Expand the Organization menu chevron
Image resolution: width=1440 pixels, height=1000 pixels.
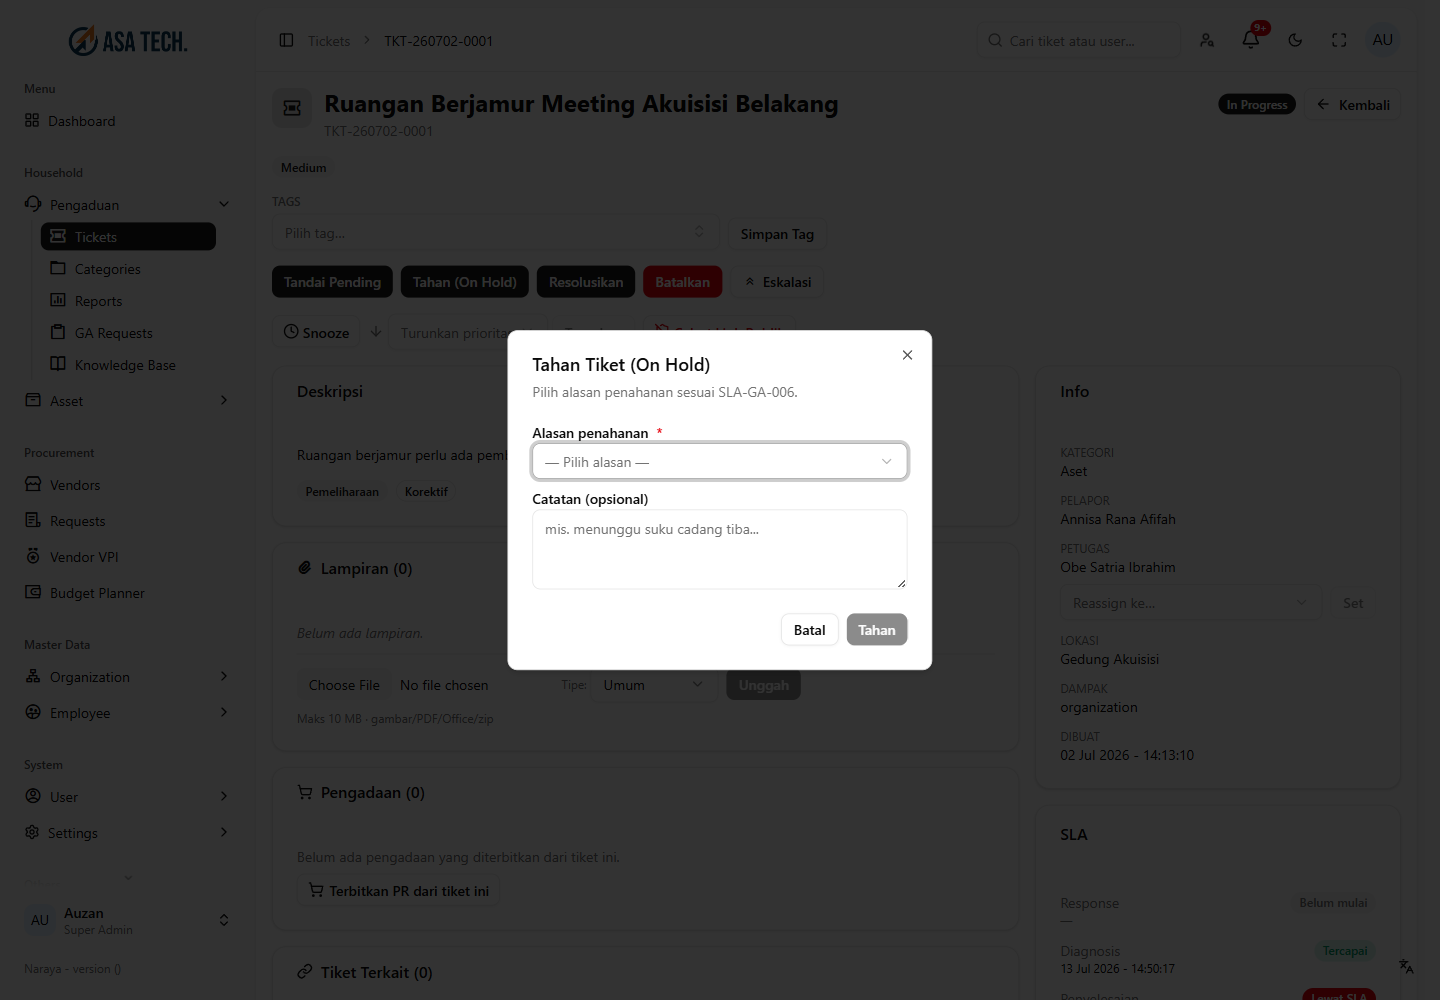coord(224,677)
